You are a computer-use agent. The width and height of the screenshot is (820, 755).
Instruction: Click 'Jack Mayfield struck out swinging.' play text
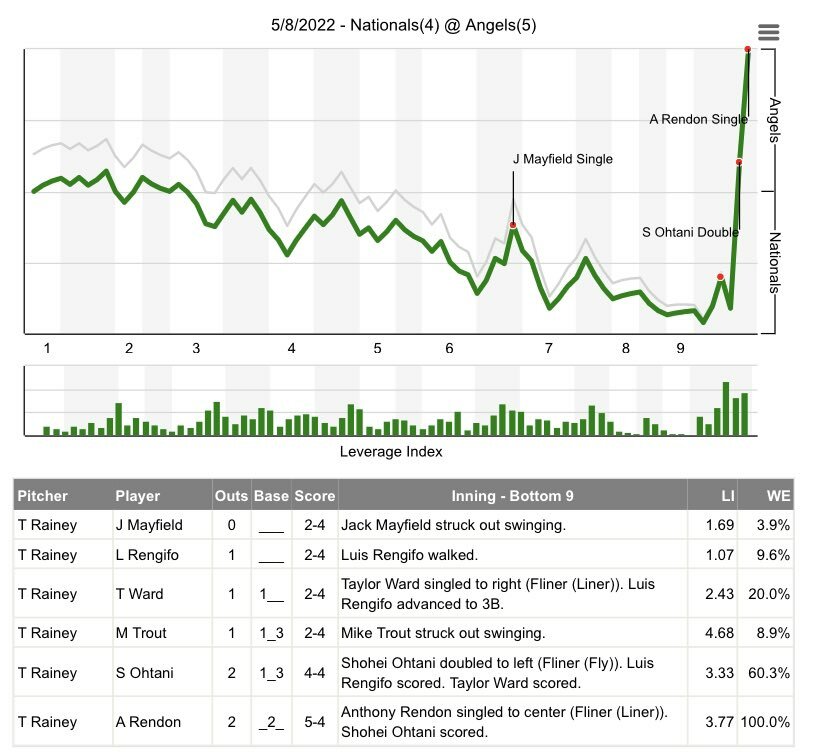(x=453, y=525)
